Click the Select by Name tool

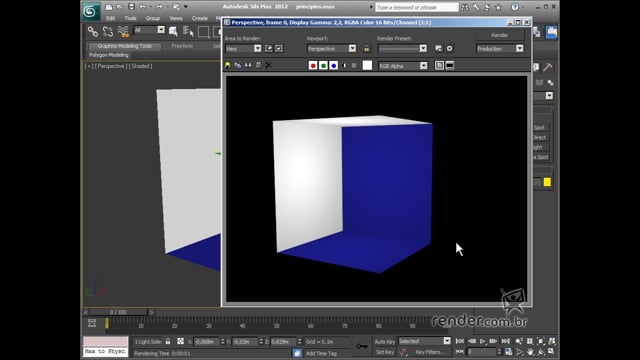coord(188,31)
